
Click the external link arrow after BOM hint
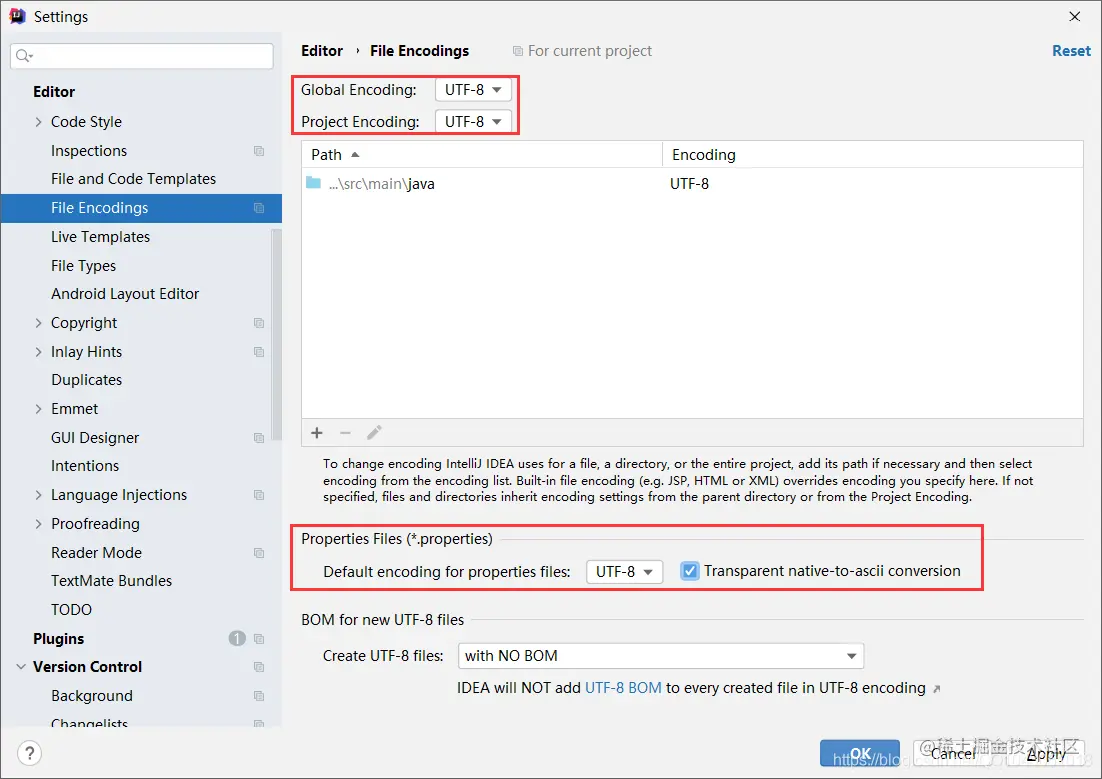coord(936,689)
